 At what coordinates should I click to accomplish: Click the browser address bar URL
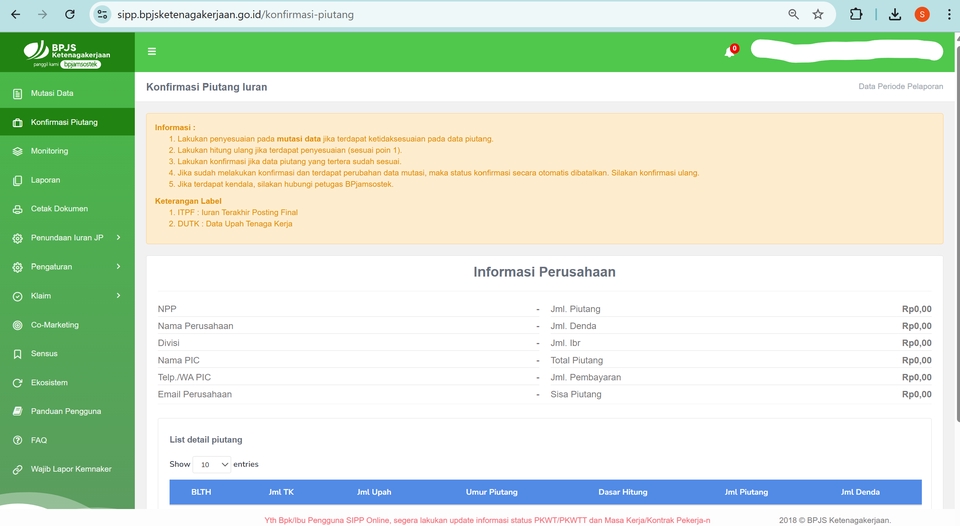coord(235,14)
